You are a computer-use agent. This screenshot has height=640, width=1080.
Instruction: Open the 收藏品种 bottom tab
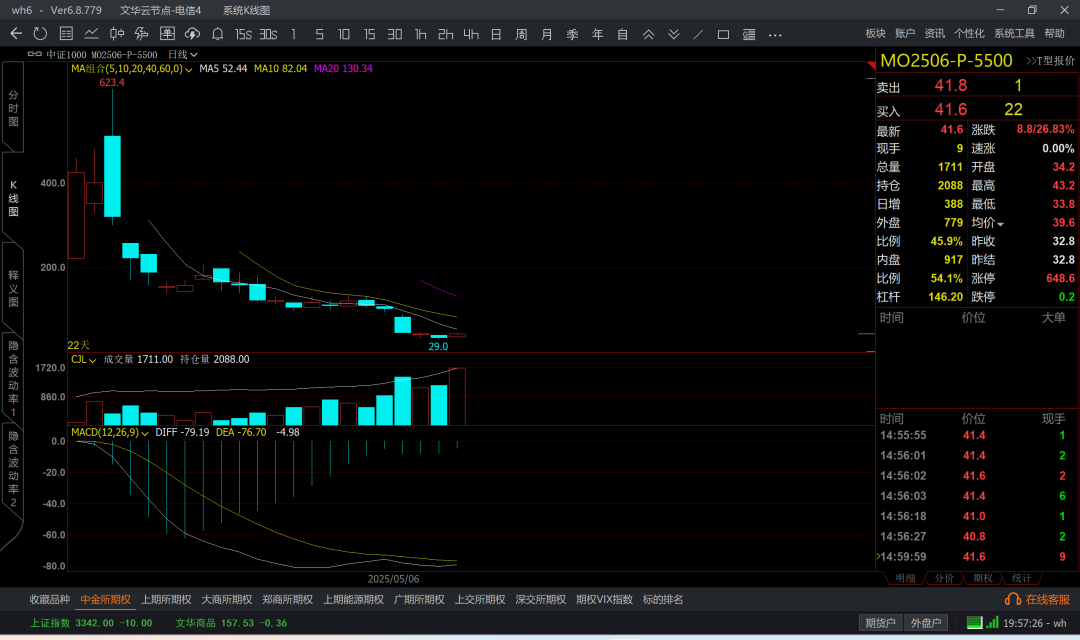pyautogui.click(x=50, y=599)
